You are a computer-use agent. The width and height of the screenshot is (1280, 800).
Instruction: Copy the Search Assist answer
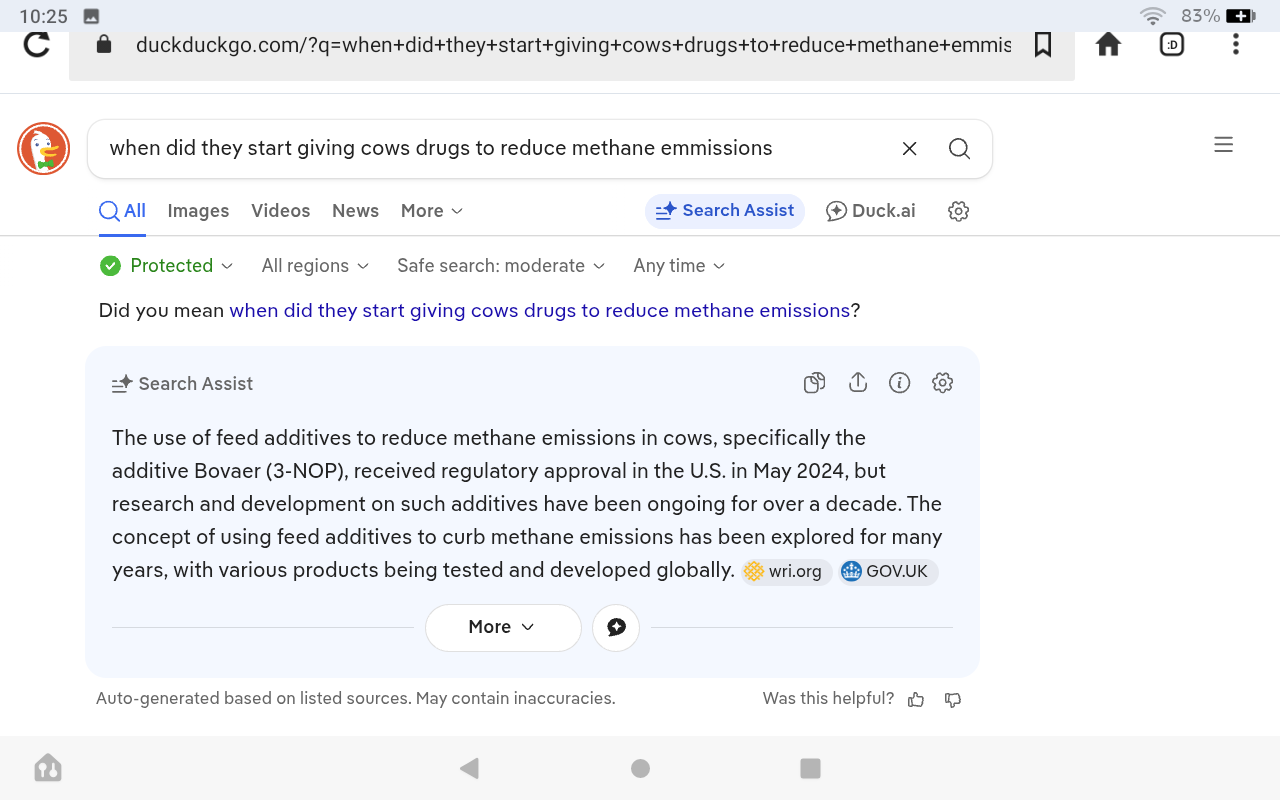pos(814,383)
